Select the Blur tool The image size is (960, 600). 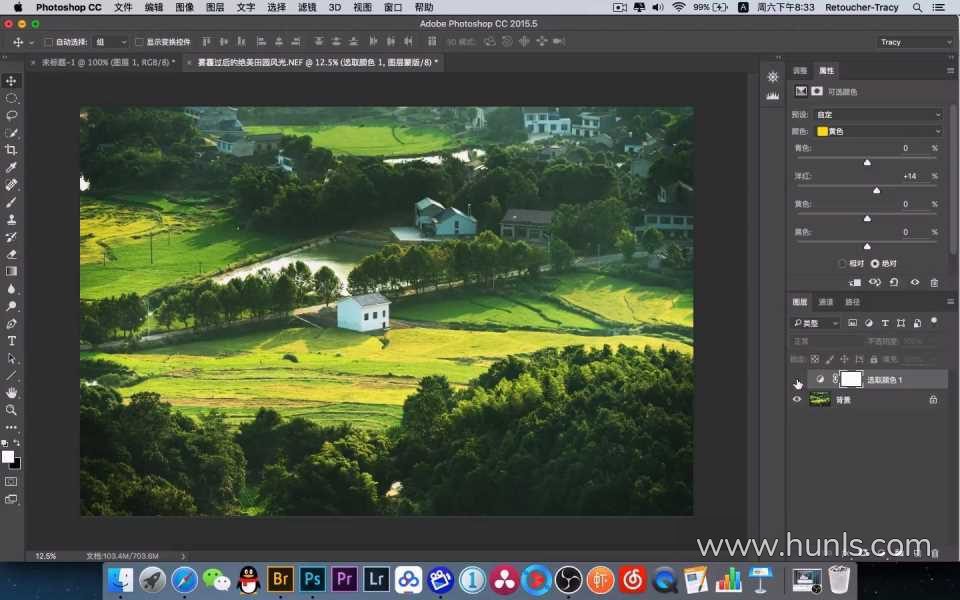[x=11, y=289]
